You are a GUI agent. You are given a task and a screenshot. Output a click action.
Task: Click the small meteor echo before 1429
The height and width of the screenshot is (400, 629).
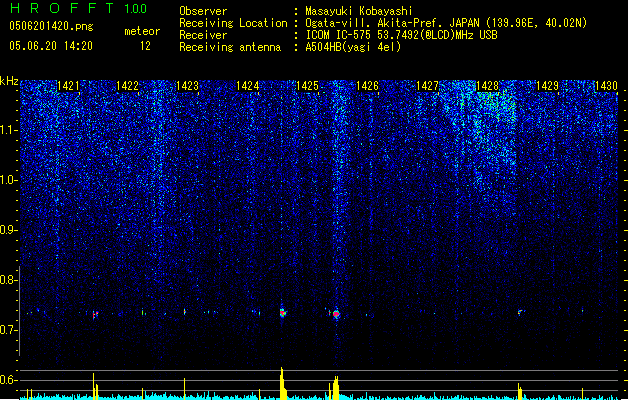[520, 312]
